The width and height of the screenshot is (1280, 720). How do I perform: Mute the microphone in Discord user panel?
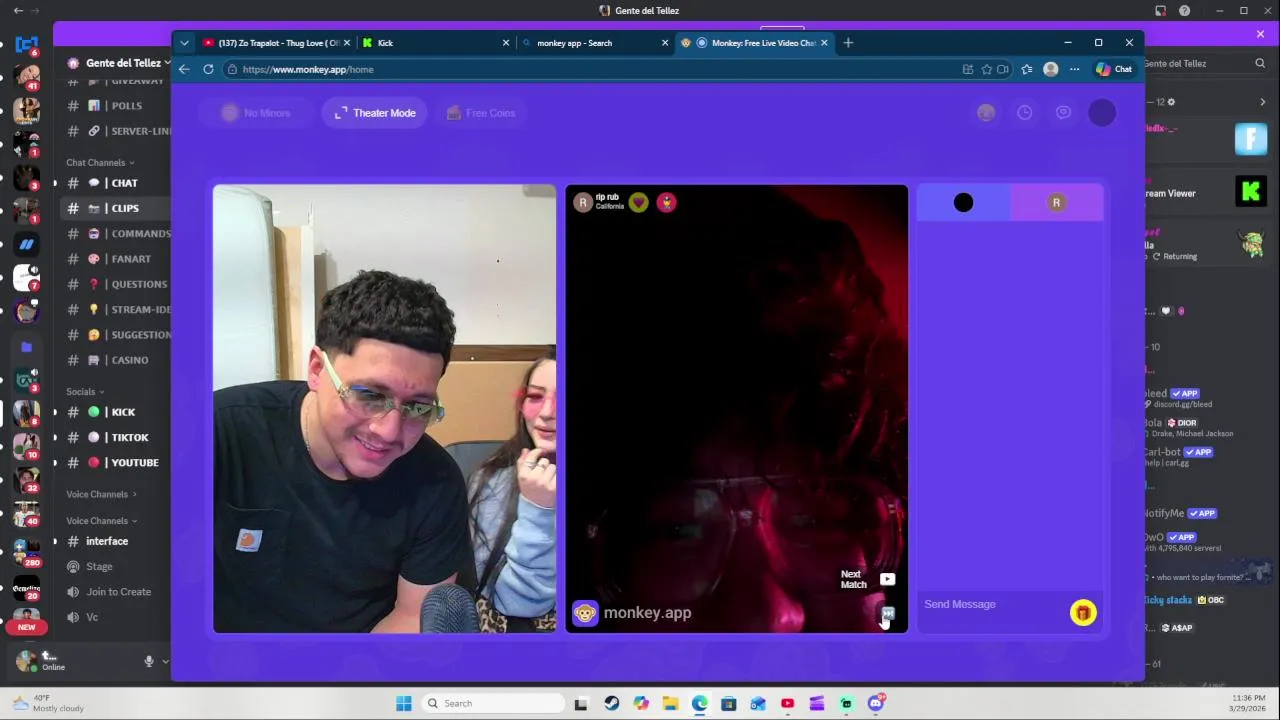coord(149,661)
